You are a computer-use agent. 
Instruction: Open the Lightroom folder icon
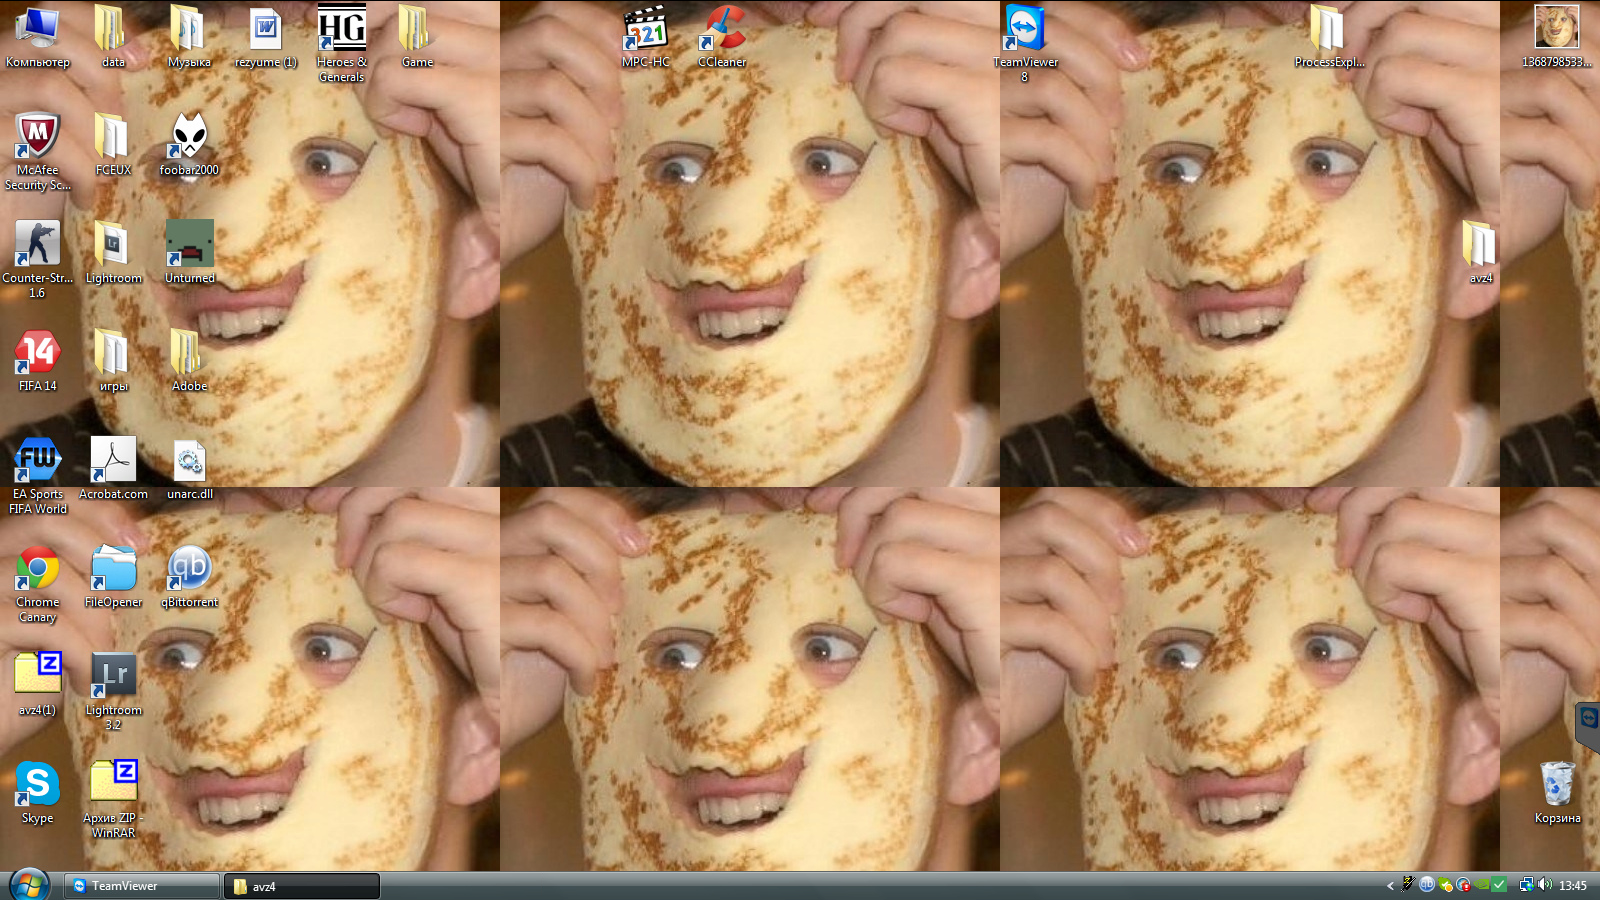(113, 253)
